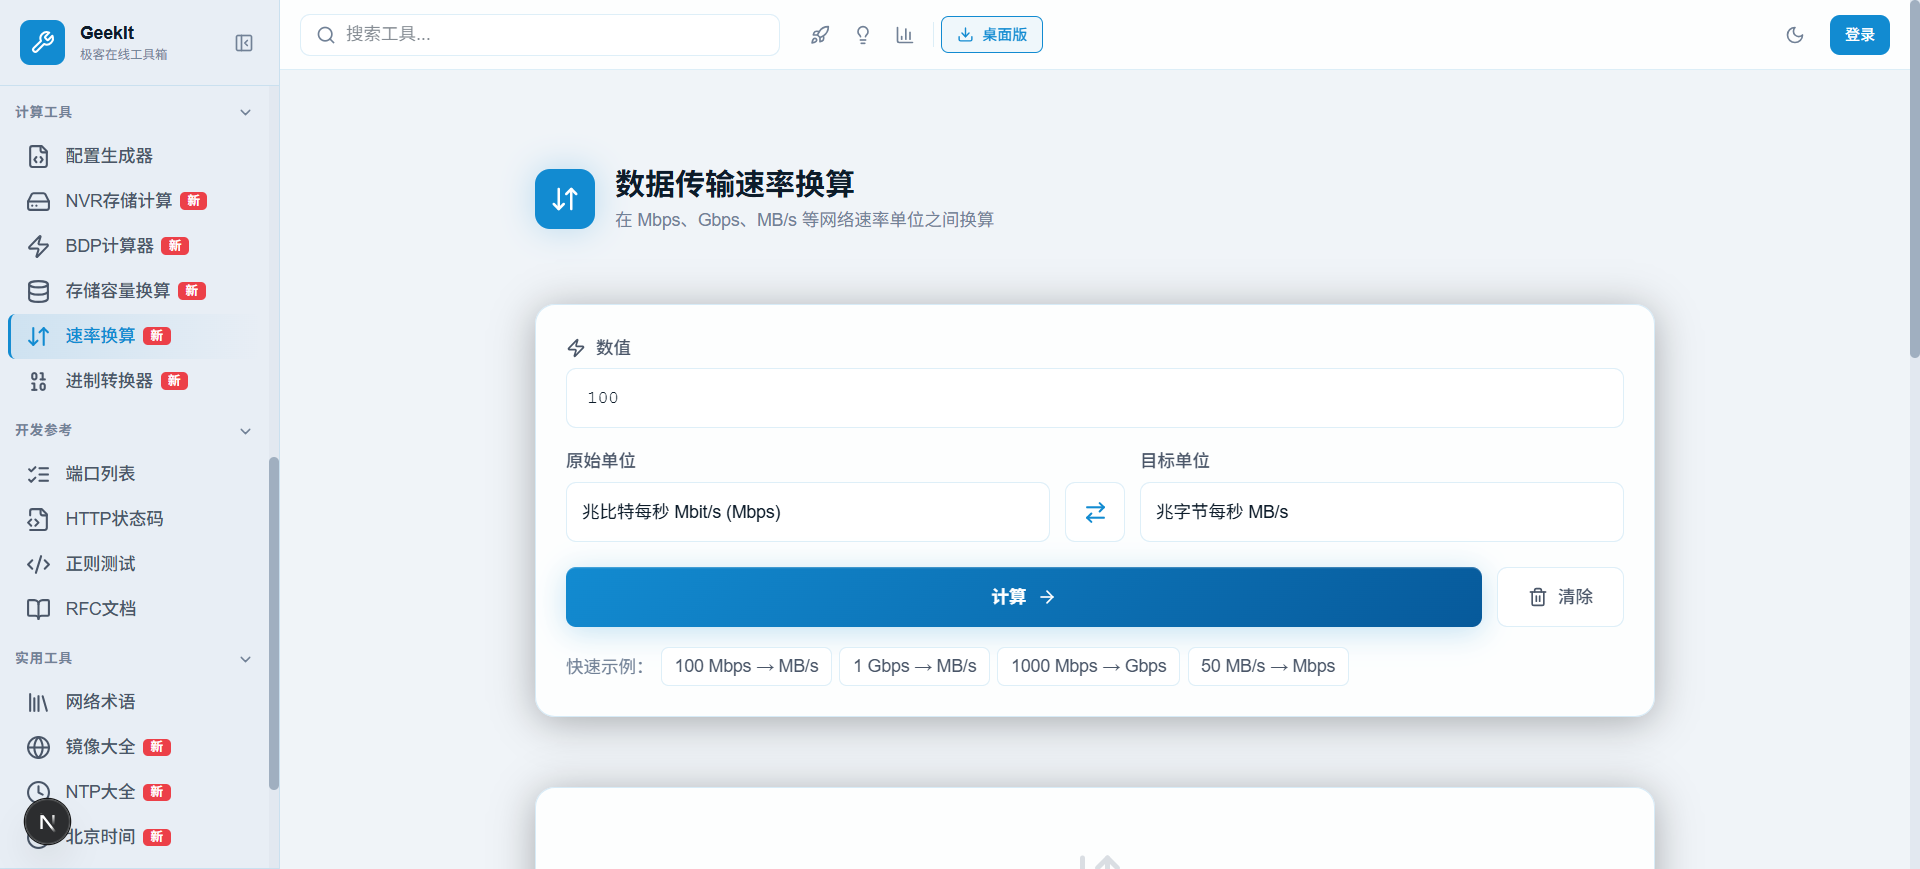
Task: Click the 数据传输速率换算 title text
Action: tap(734, 184)
